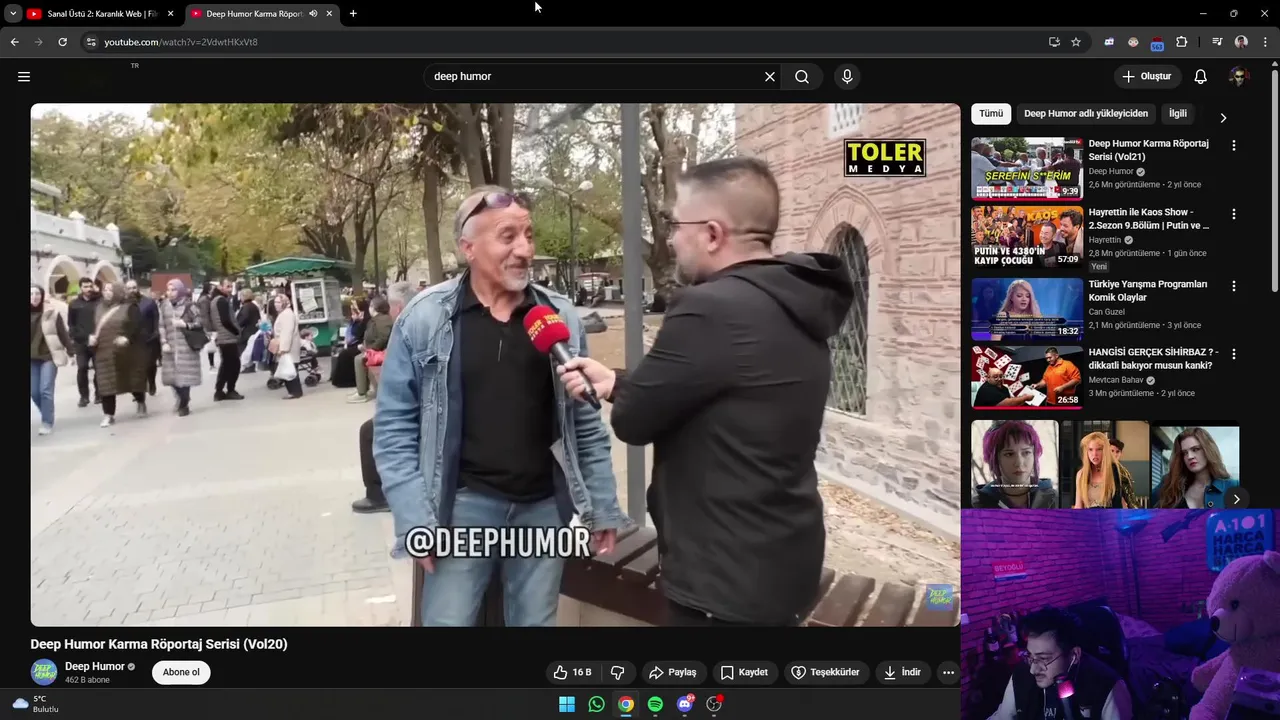The image size is (1280, 720).
Task: Reload the page with the refresh icon
Action: pos(62,42)
